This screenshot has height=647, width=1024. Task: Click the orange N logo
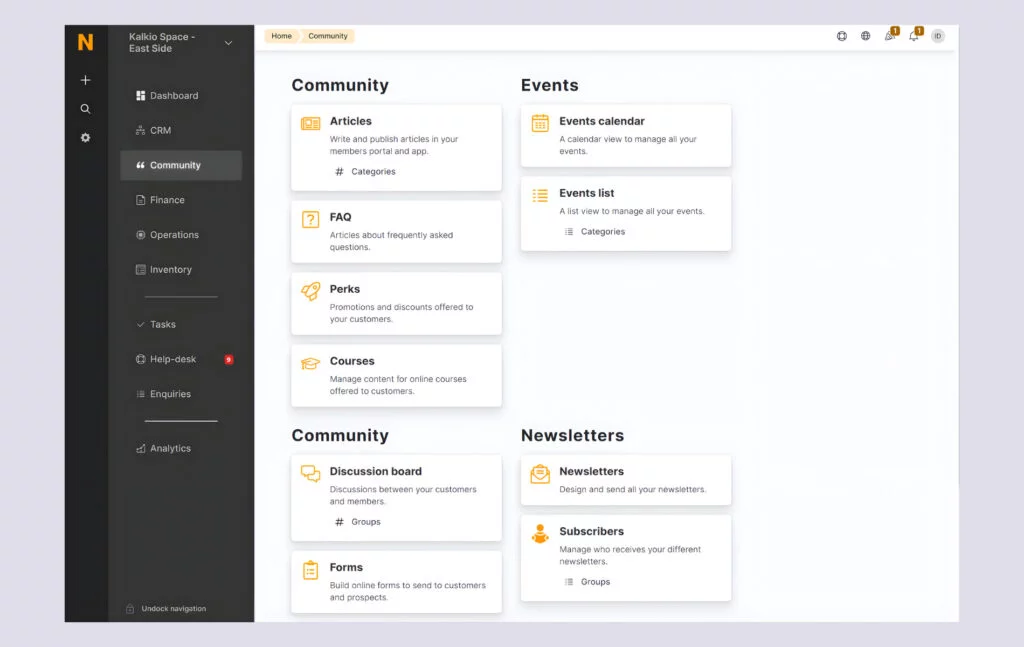point(84,43)
